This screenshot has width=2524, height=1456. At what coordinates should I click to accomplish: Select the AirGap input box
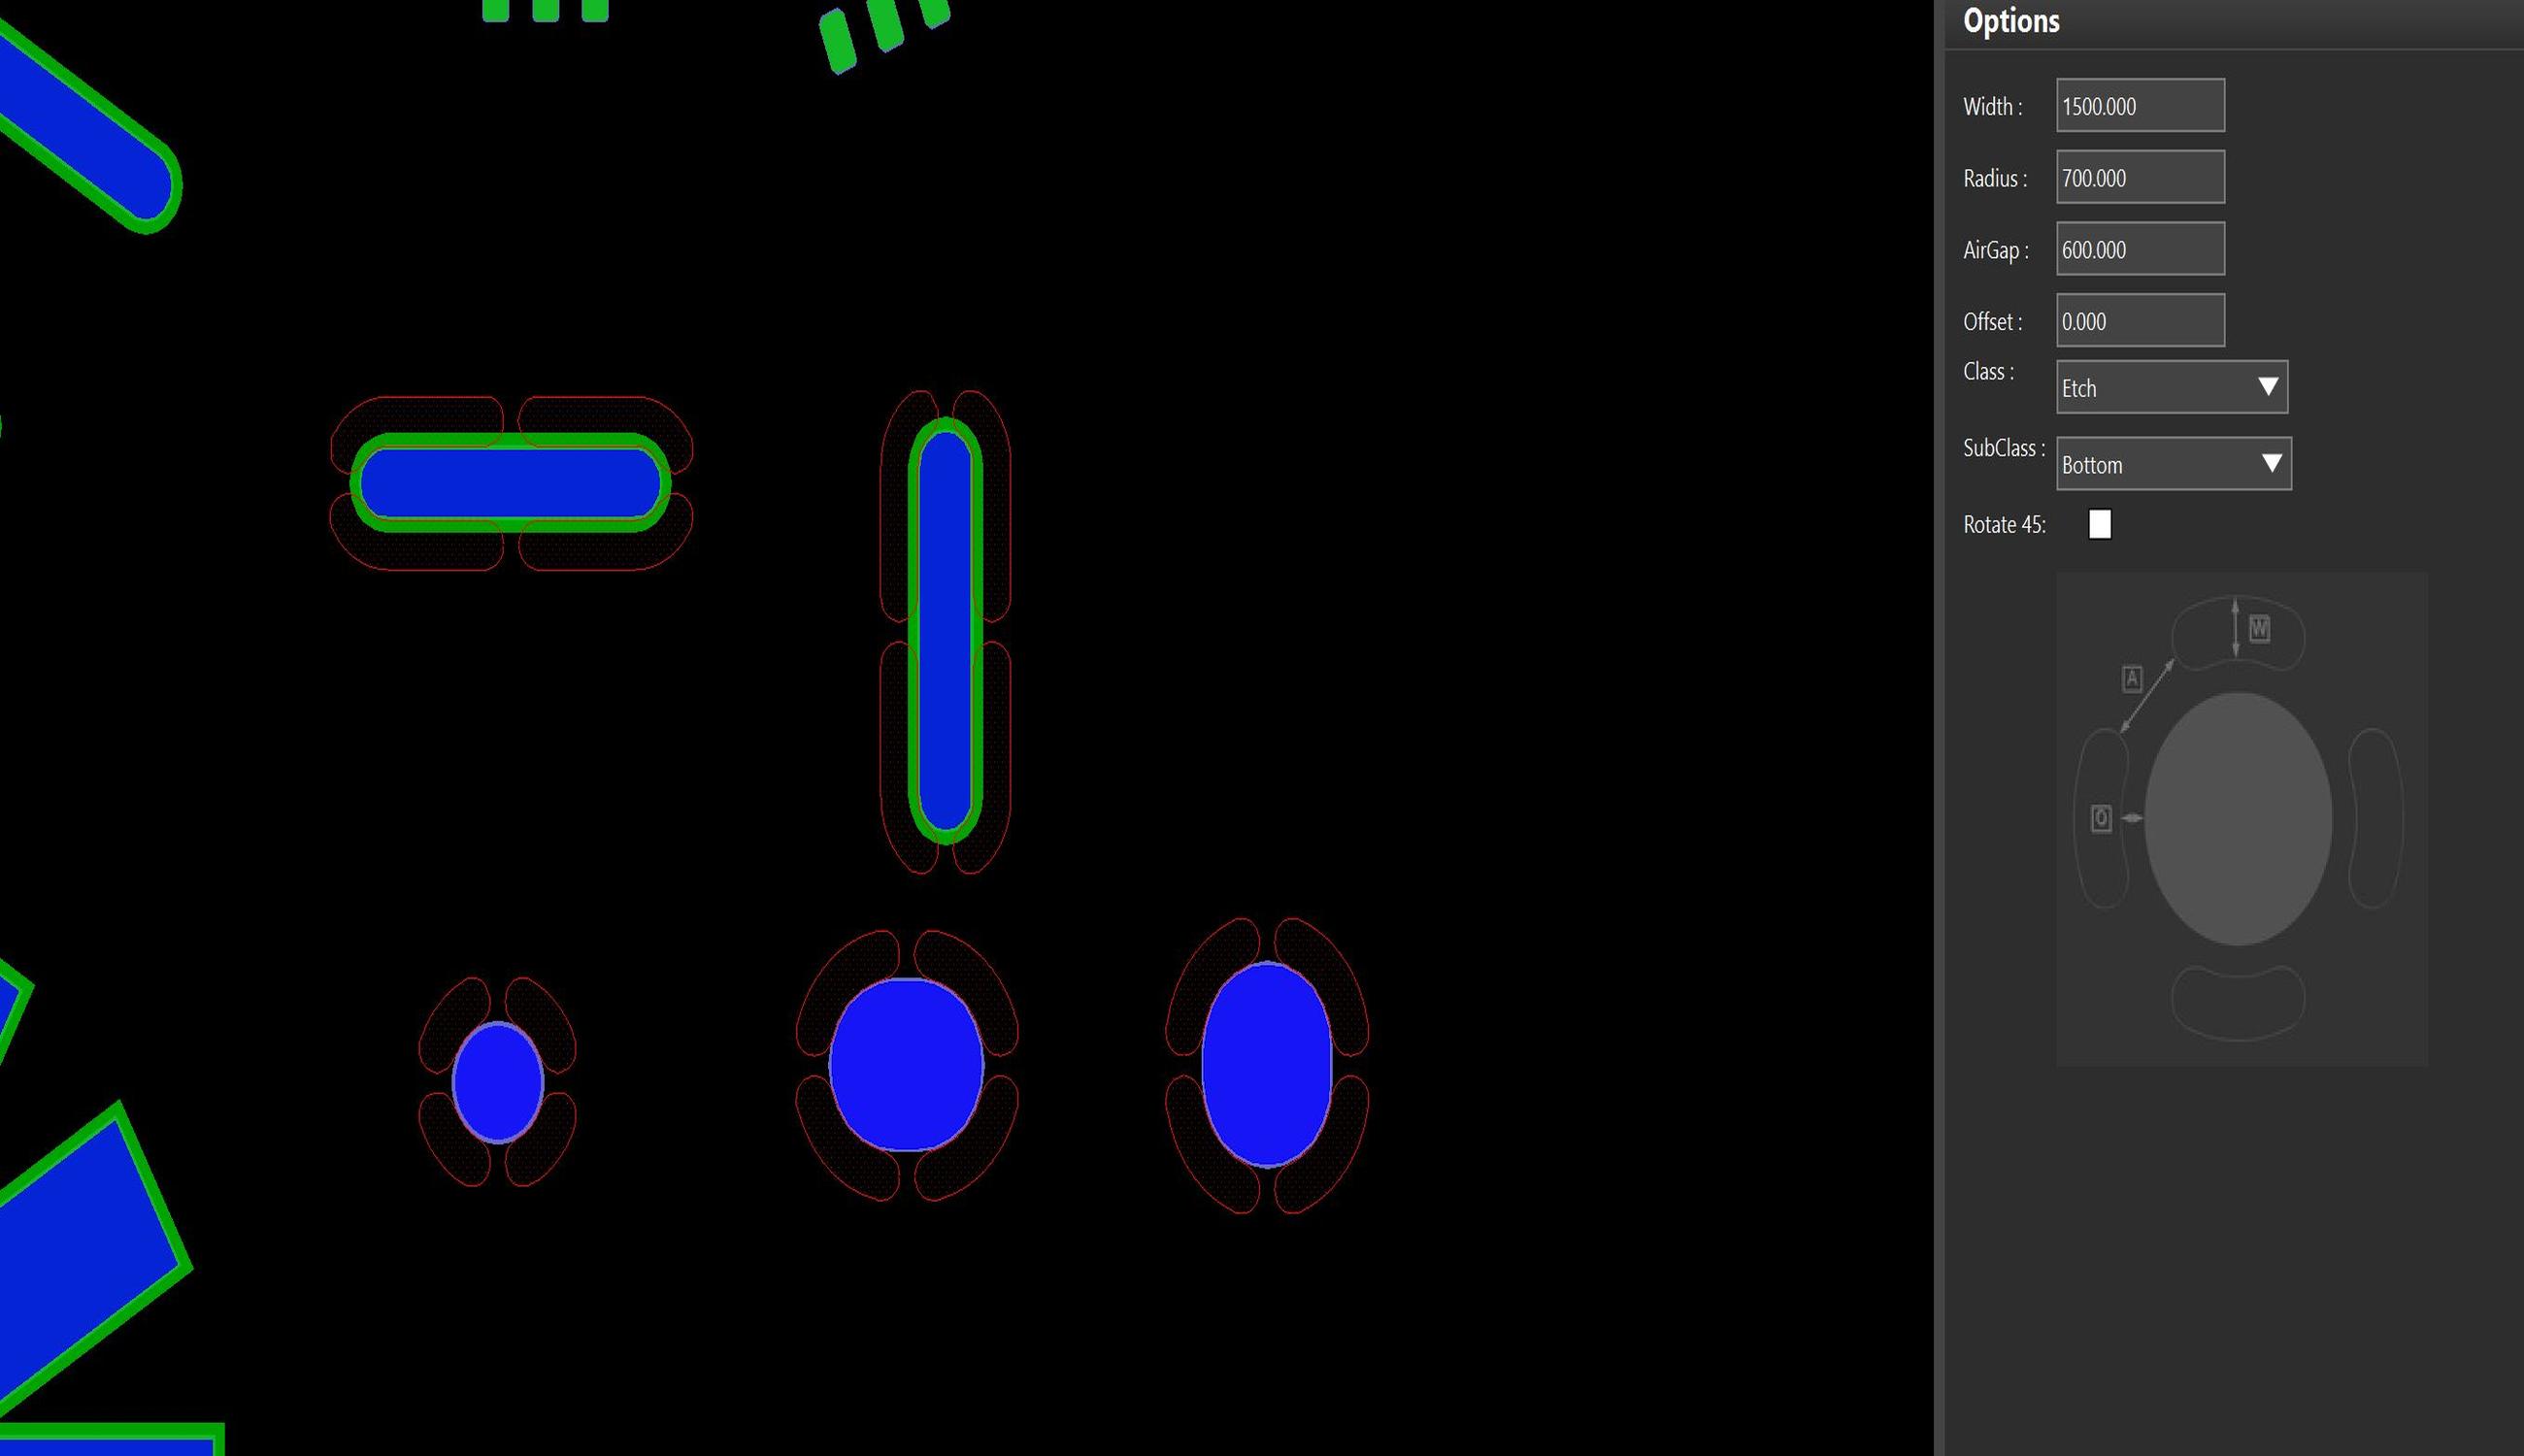tap(2140, 249)
